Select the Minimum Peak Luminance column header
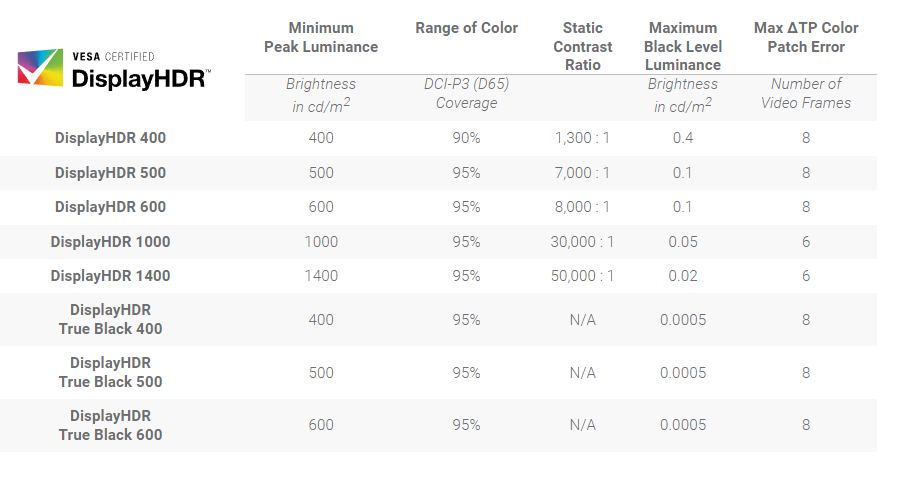This screenshot has width=897, height=477. 321,37
